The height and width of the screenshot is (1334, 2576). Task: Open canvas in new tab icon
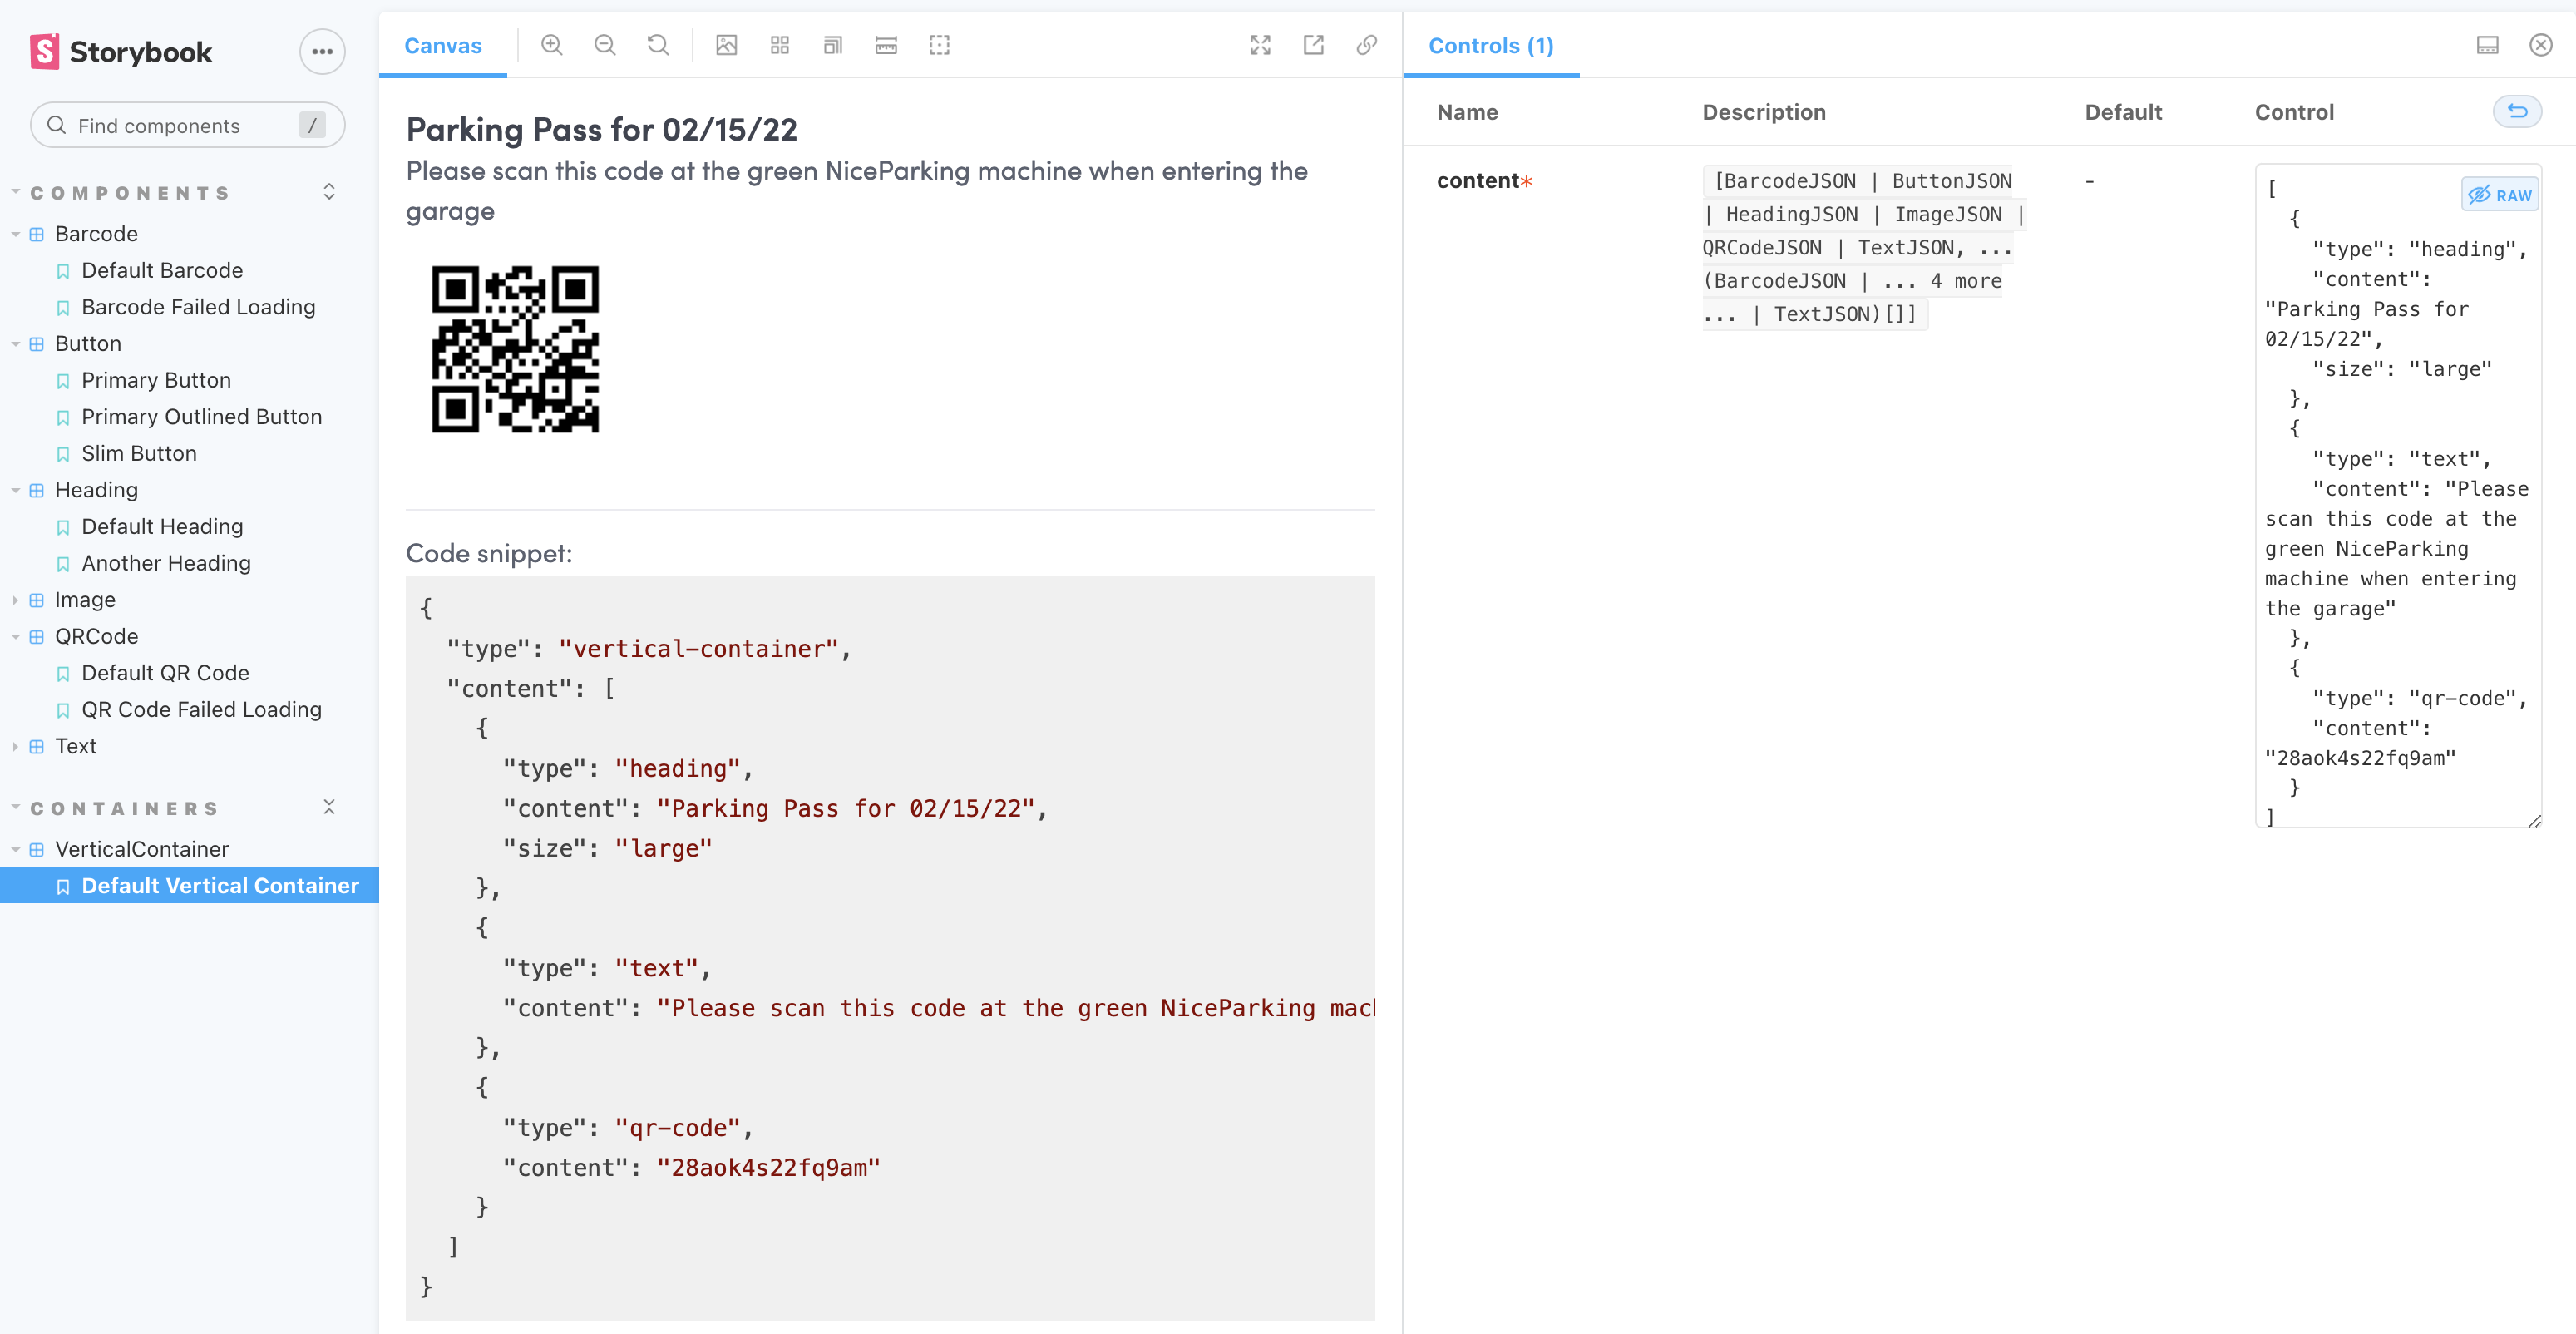[x=1314, y=45]
